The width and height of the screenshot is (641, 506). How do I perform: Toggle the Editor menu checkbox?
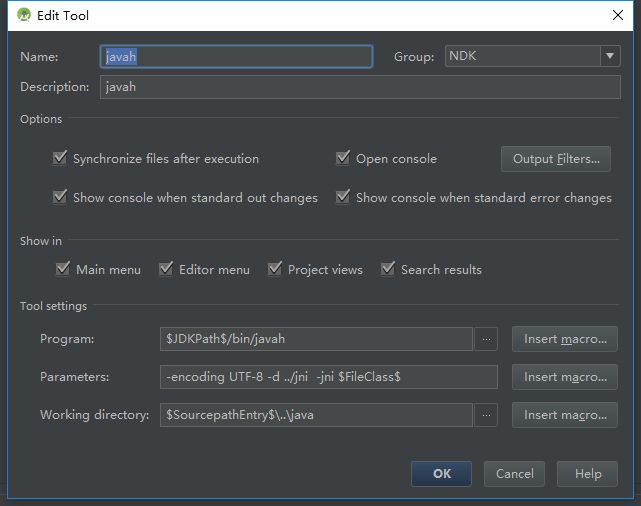(166, 270)
